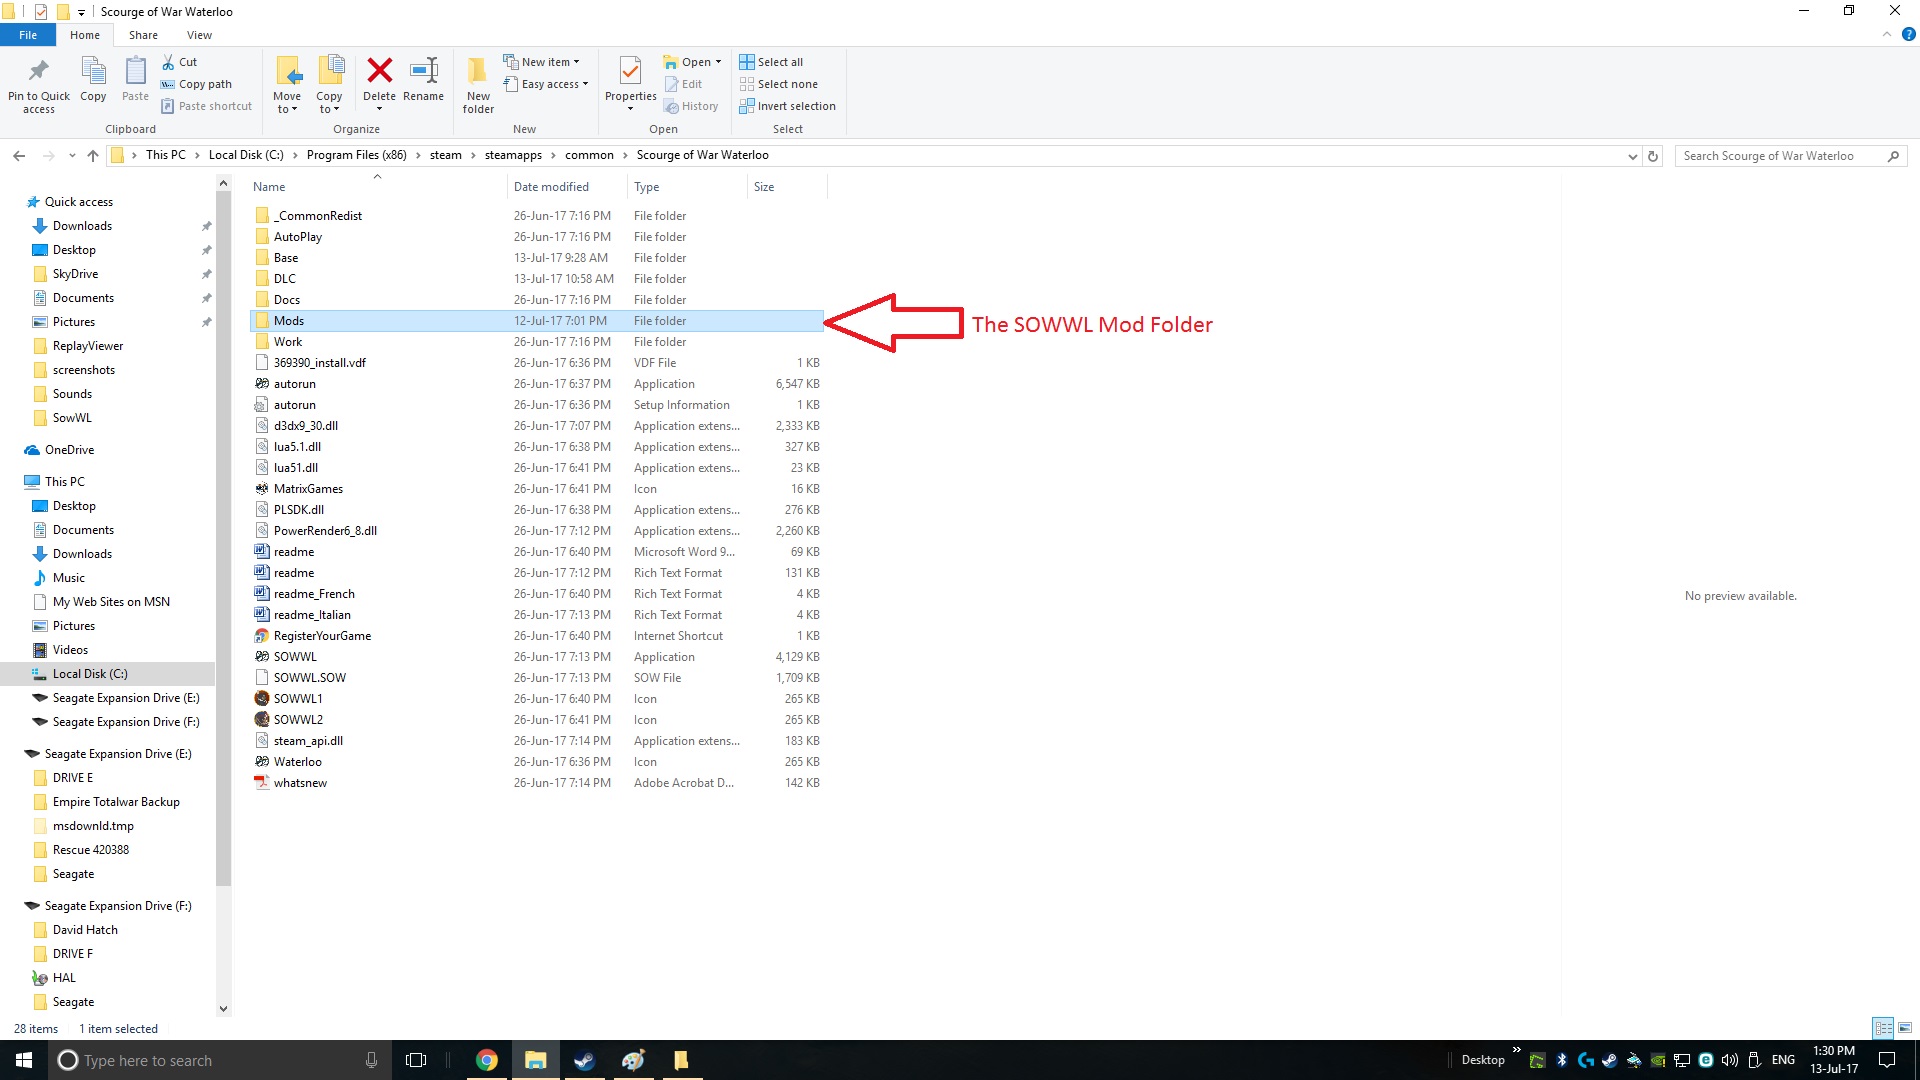Viewport: 1920px width, 1080px height.
Task: Open the File menu tab
Action: tap(28, 35)
